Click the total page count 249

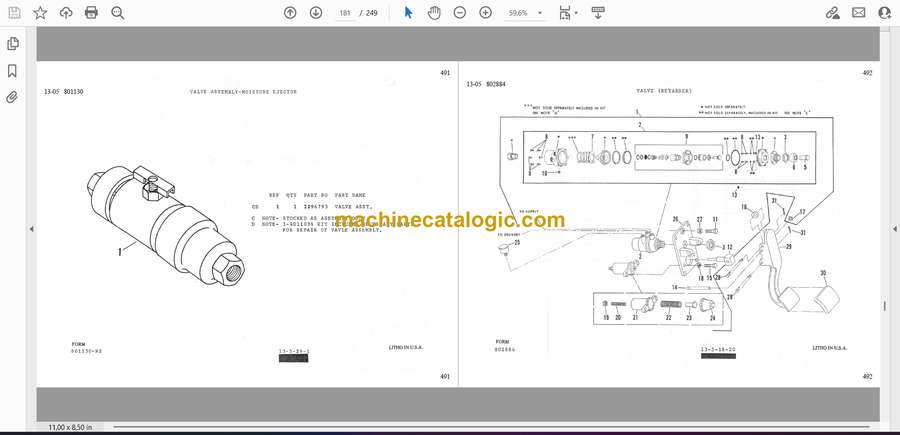tap(371, 13)
